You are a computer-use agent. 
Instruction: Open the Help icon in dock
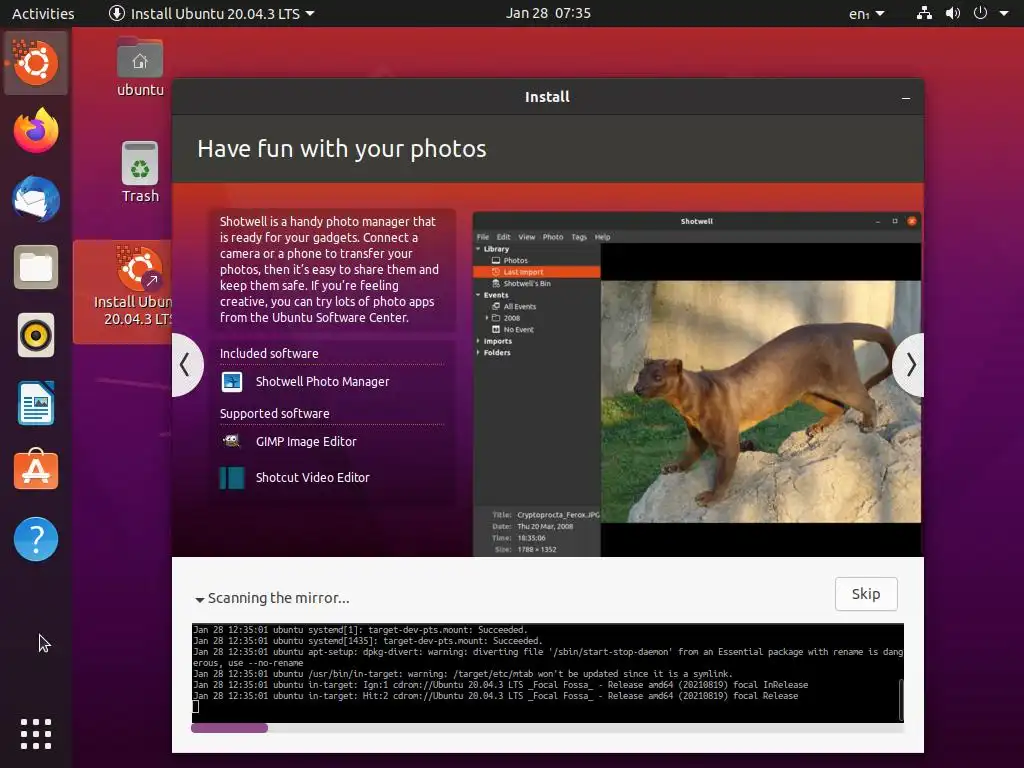[x=36, y=539]
